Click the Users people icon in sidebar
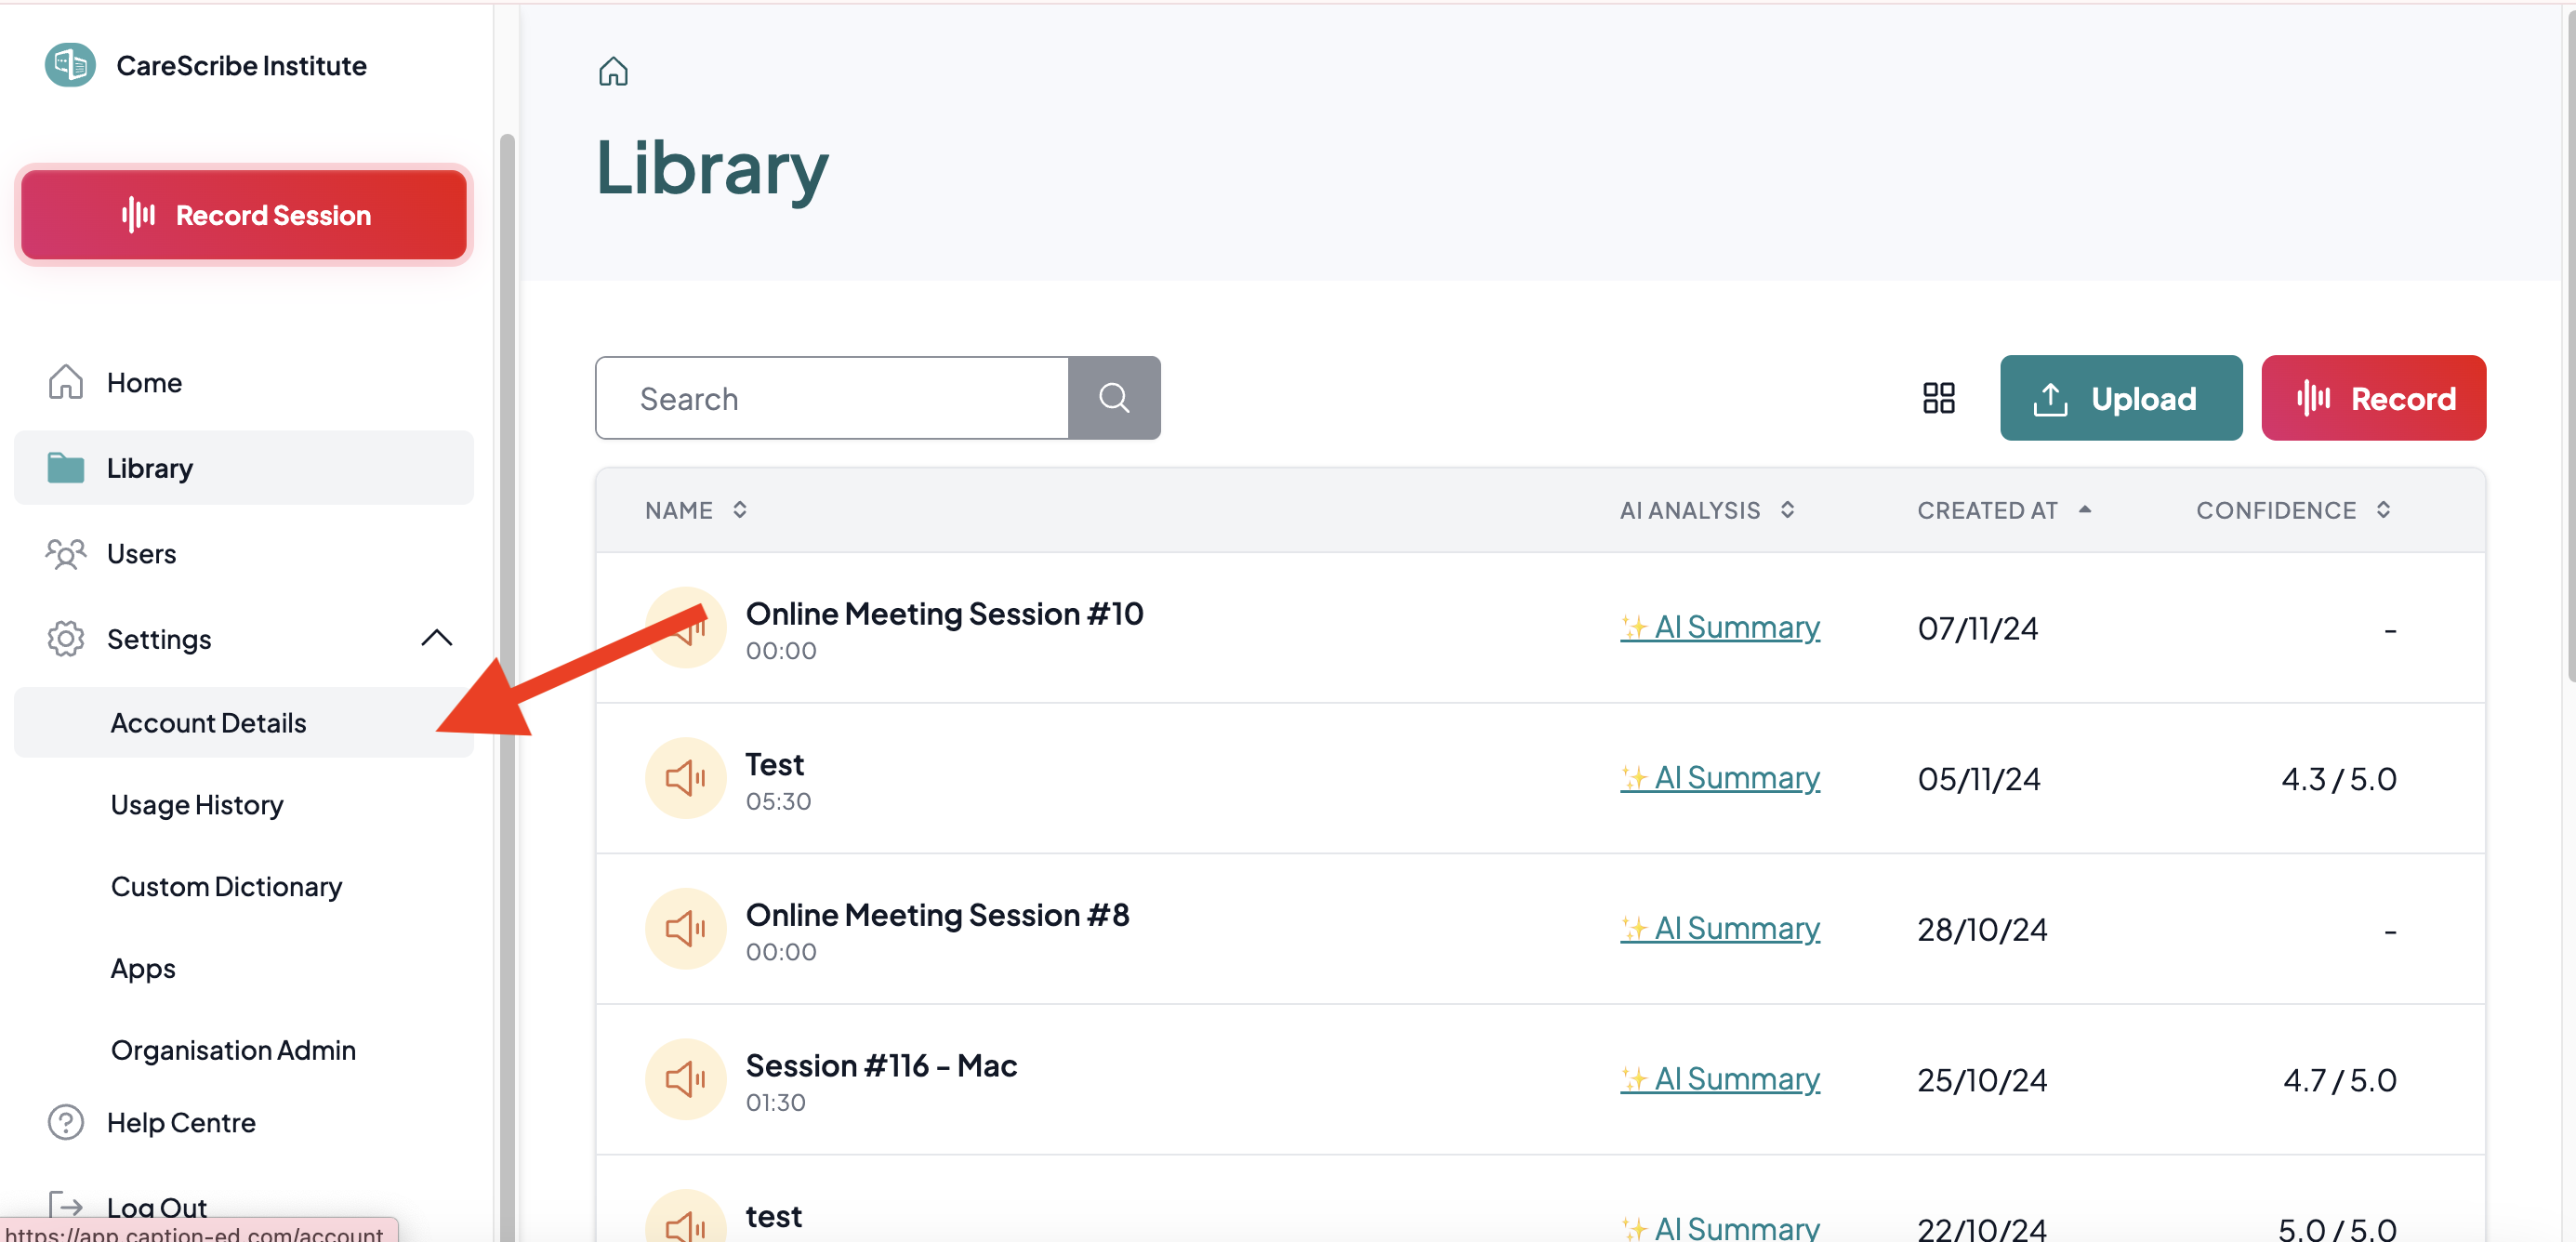The image size is (2576, 1242). click(x=66, y=553)
